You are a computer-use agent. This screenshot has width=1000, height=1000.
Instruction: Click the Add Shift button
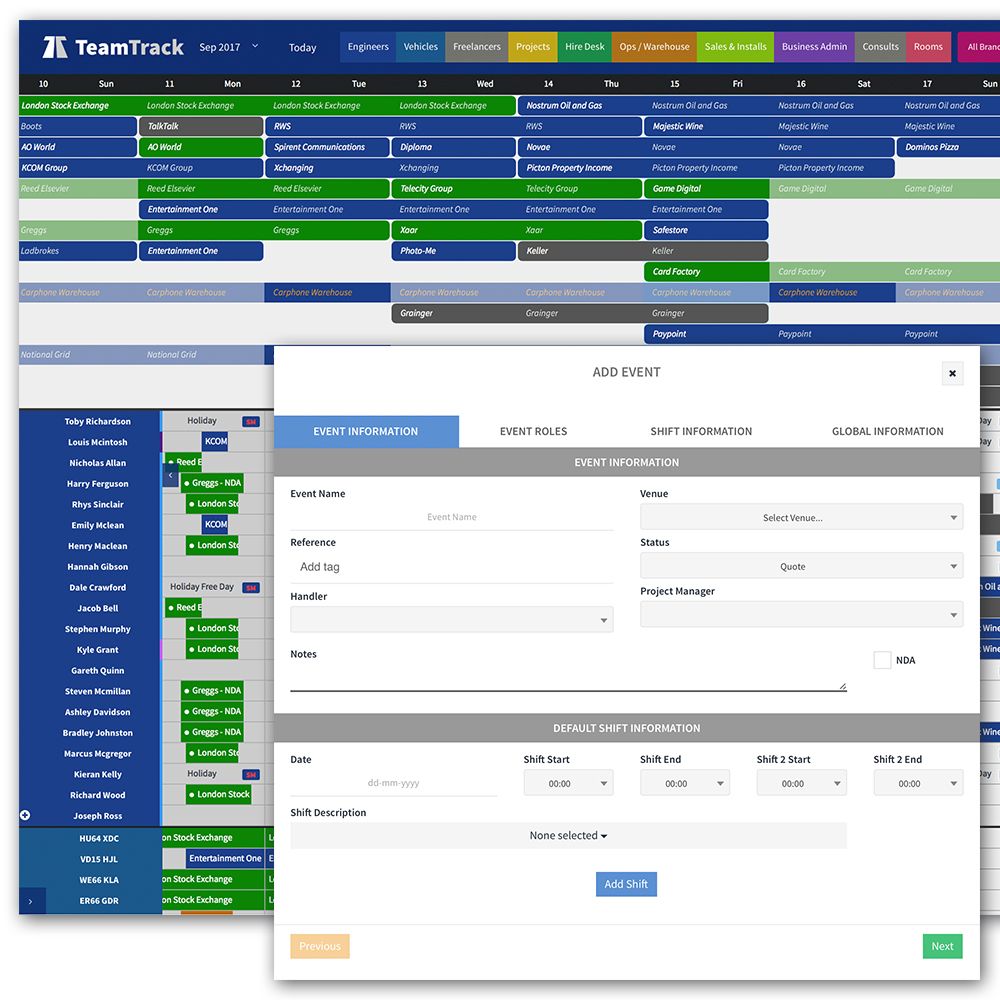coord(626,884)
